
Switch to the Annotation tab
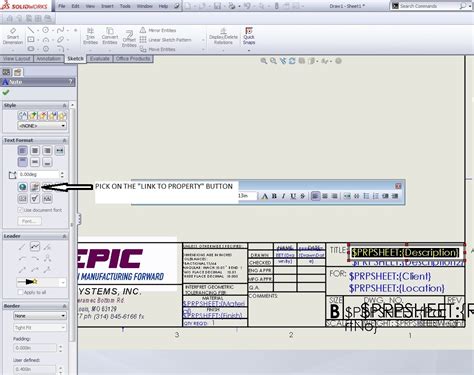(x=48, y=59)
